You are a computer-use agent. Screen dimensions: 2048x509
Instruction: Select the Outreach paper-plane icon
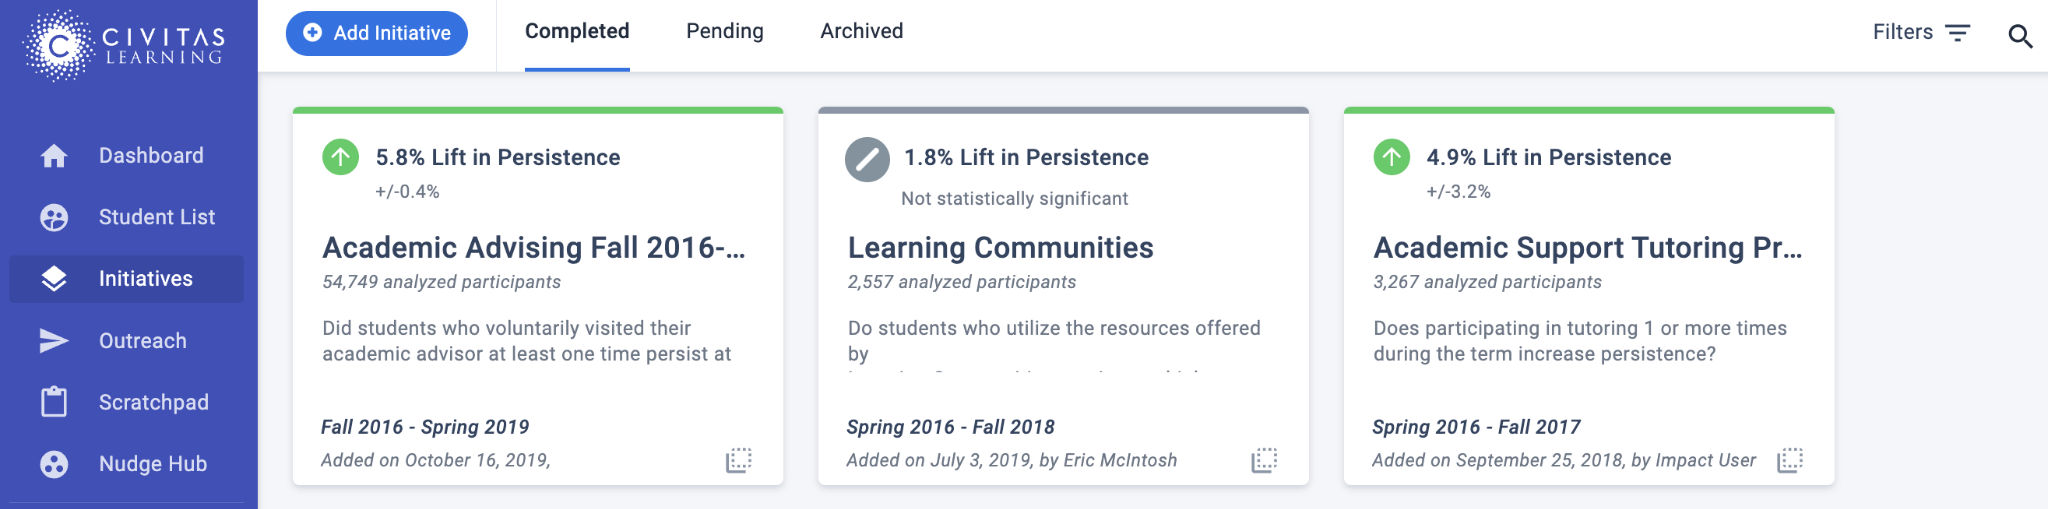(x=54, y=341)
